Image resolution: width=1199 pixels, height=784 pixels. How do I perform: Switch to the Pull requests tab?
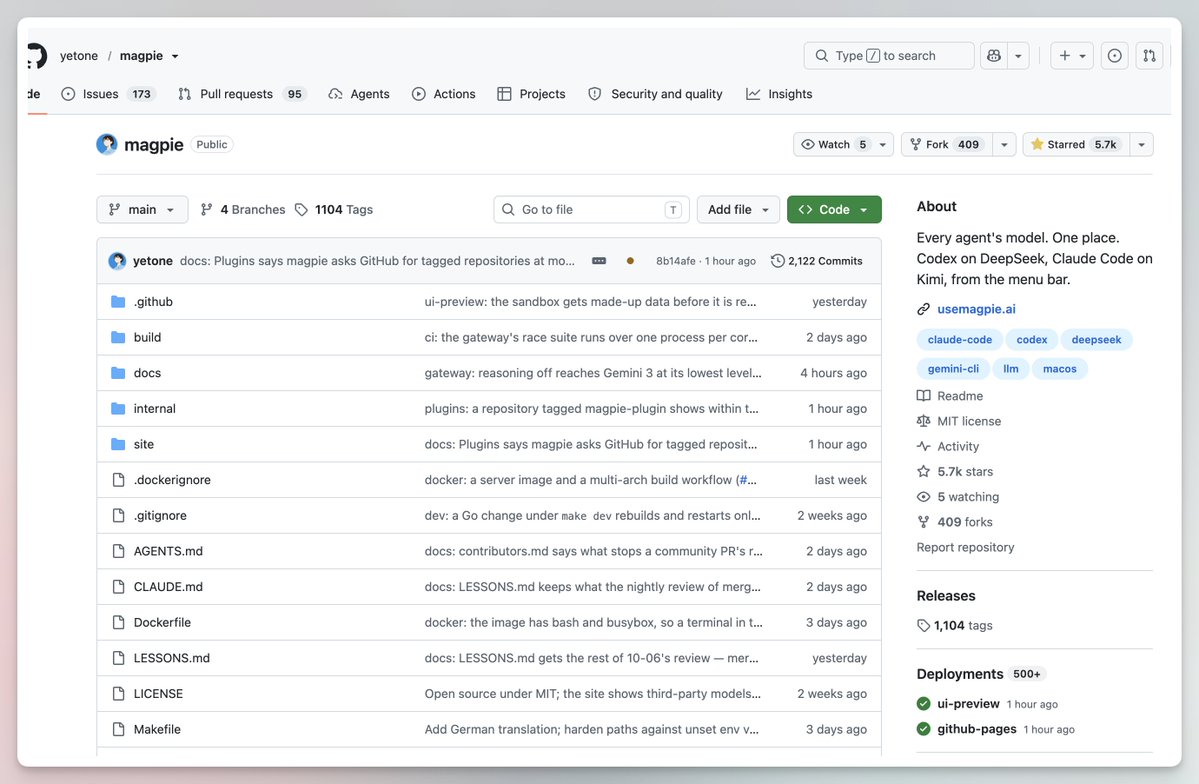241,94
